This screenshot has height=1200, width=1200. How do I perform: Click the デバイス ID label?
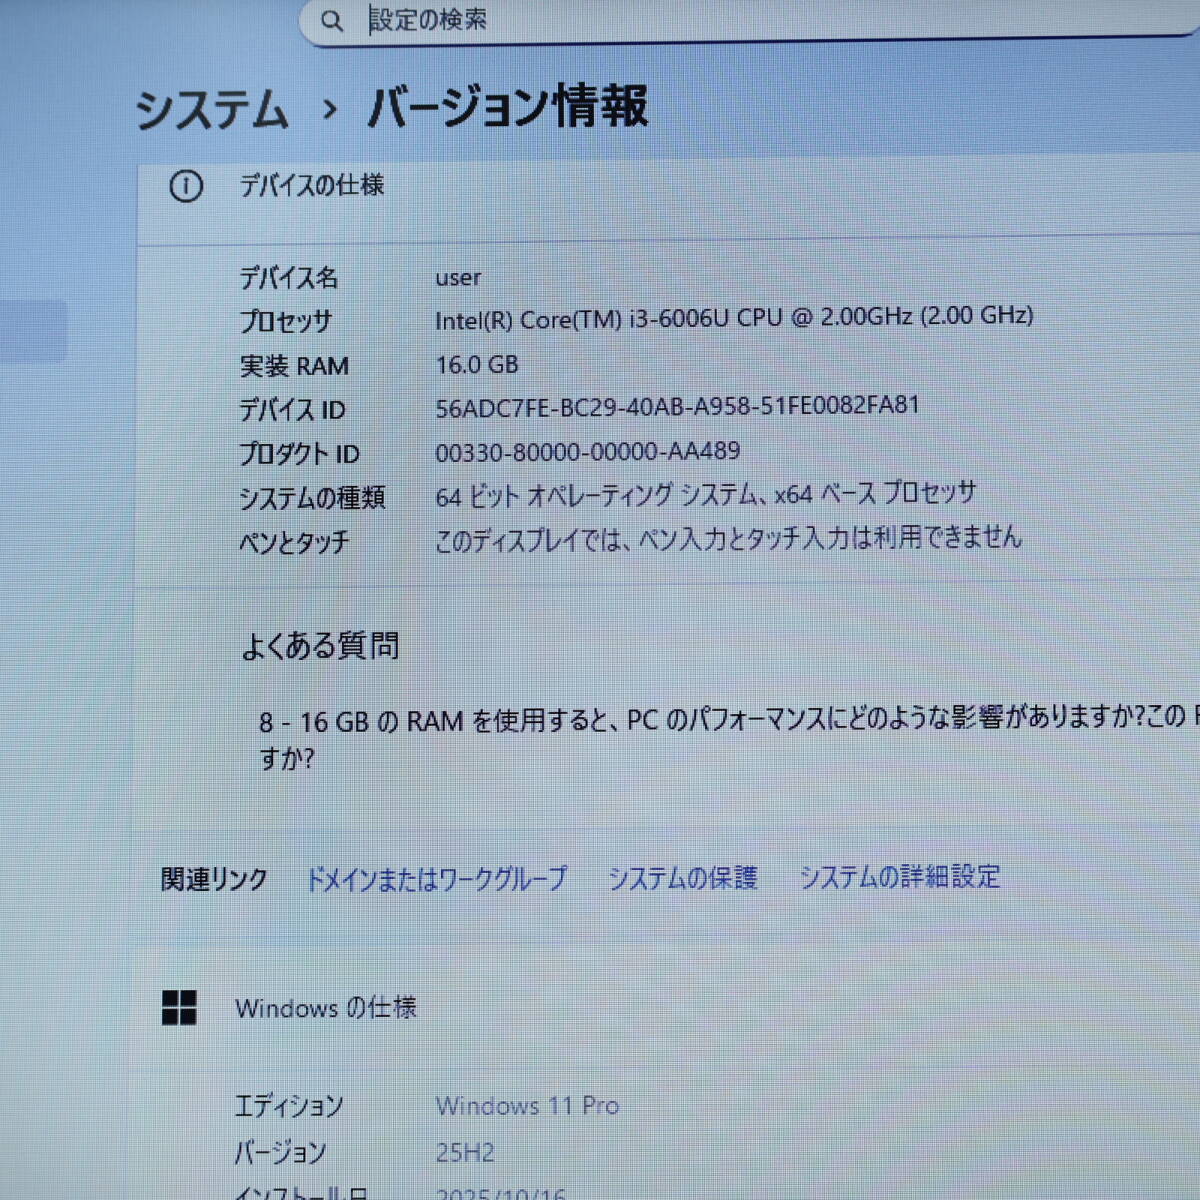tap(292, 410)
